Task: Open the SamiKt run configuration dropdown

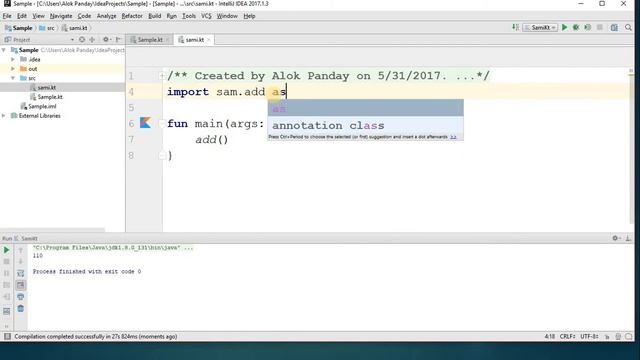Action: [540, 27]
